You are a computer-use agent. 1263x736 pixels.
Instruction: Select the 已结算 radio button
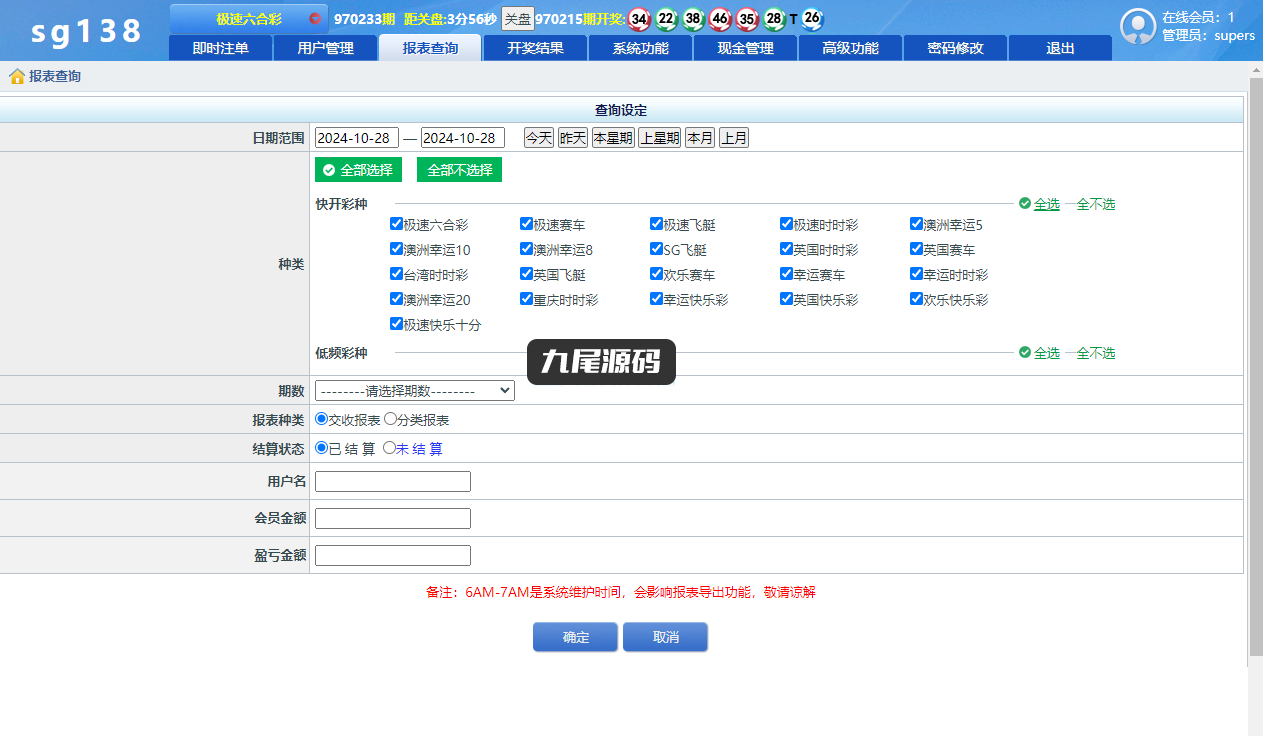(x=321, y=448)
